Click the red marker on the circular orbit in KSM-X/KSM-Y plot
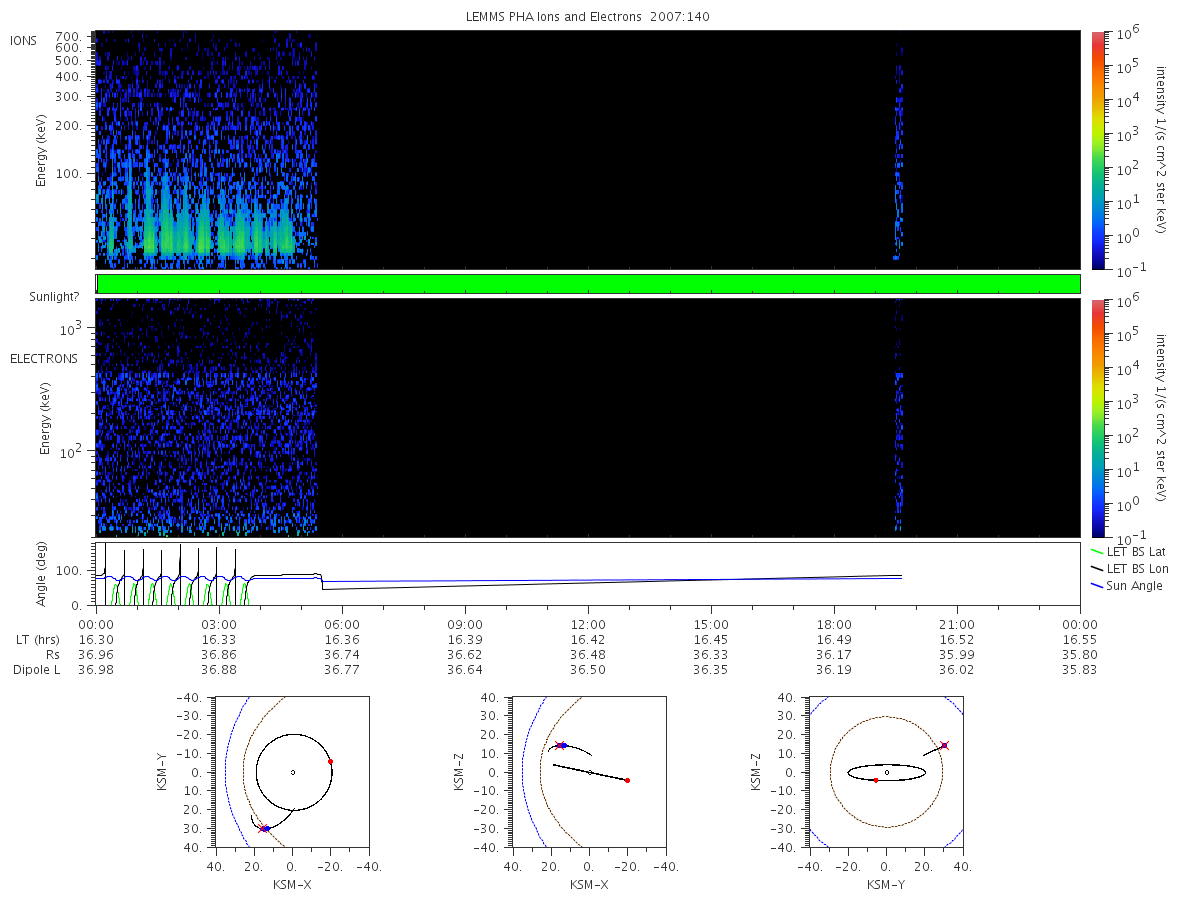Viewport: 1200px width, 900px height. point(330,761)
